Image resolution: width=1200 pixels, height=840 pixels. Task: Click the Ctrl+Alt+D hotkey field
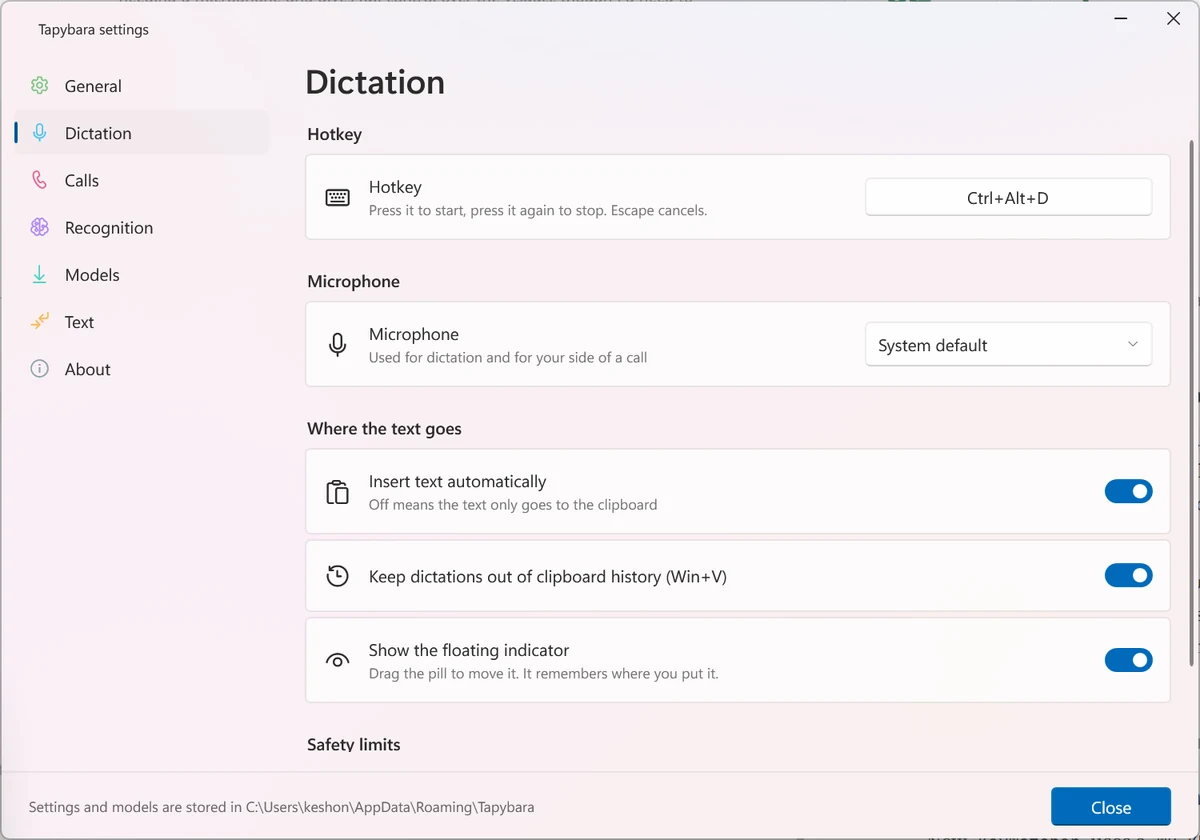pos(1008,197)
